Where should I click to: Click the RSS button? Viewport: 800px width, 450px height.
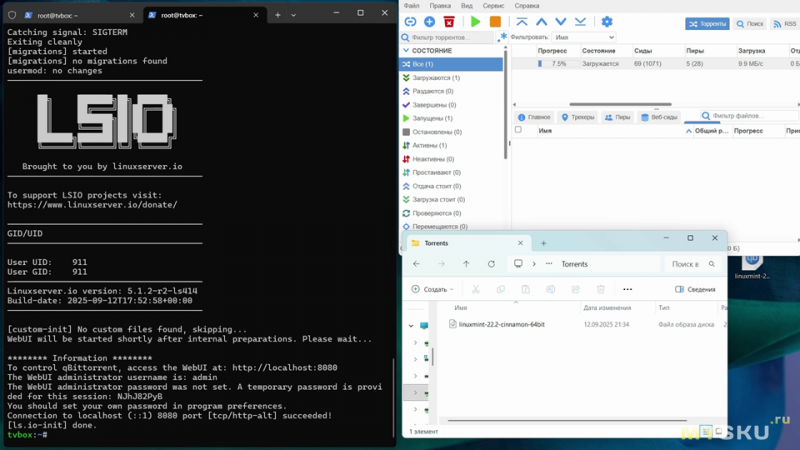pos(785,24)
